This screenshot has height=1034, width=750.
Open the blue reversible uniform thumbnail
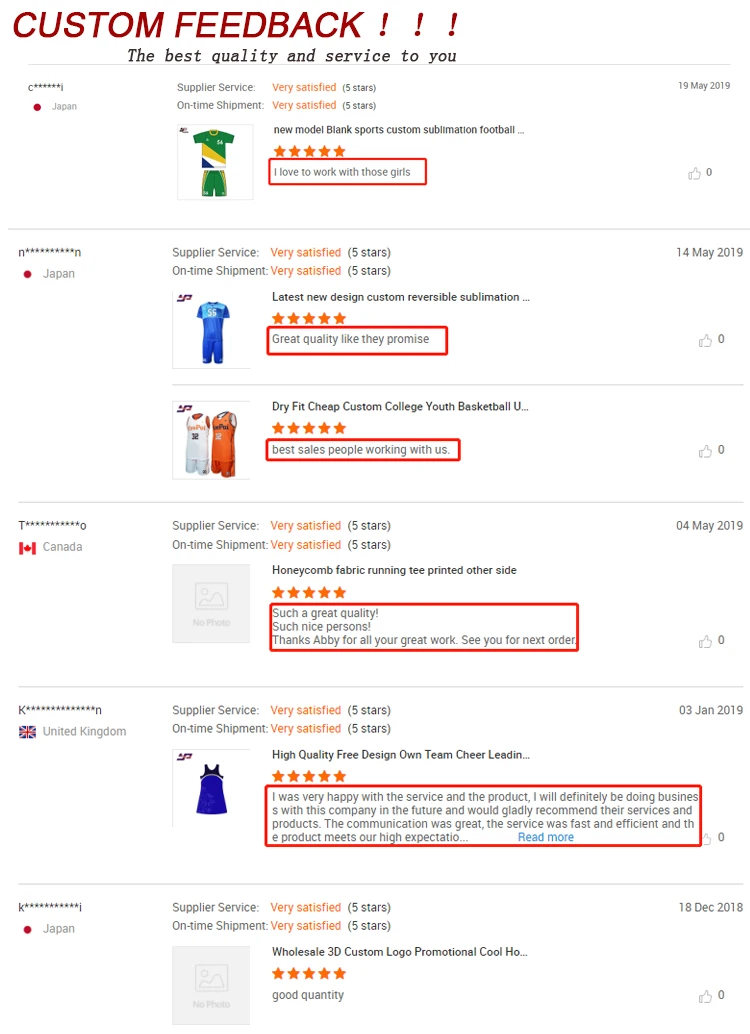pos(211,330)
